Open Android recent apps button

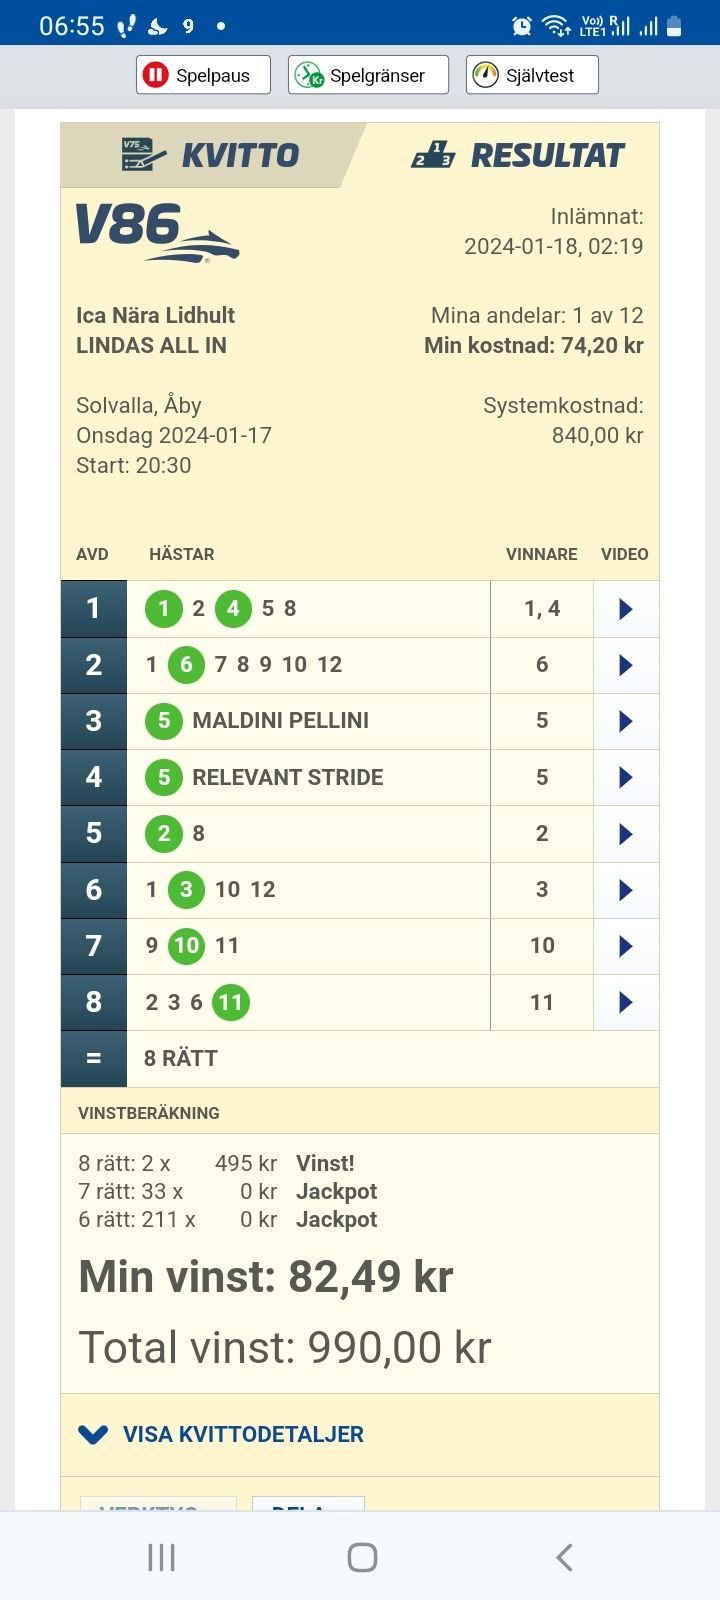pyautogui.click(x=161, y=1557)
